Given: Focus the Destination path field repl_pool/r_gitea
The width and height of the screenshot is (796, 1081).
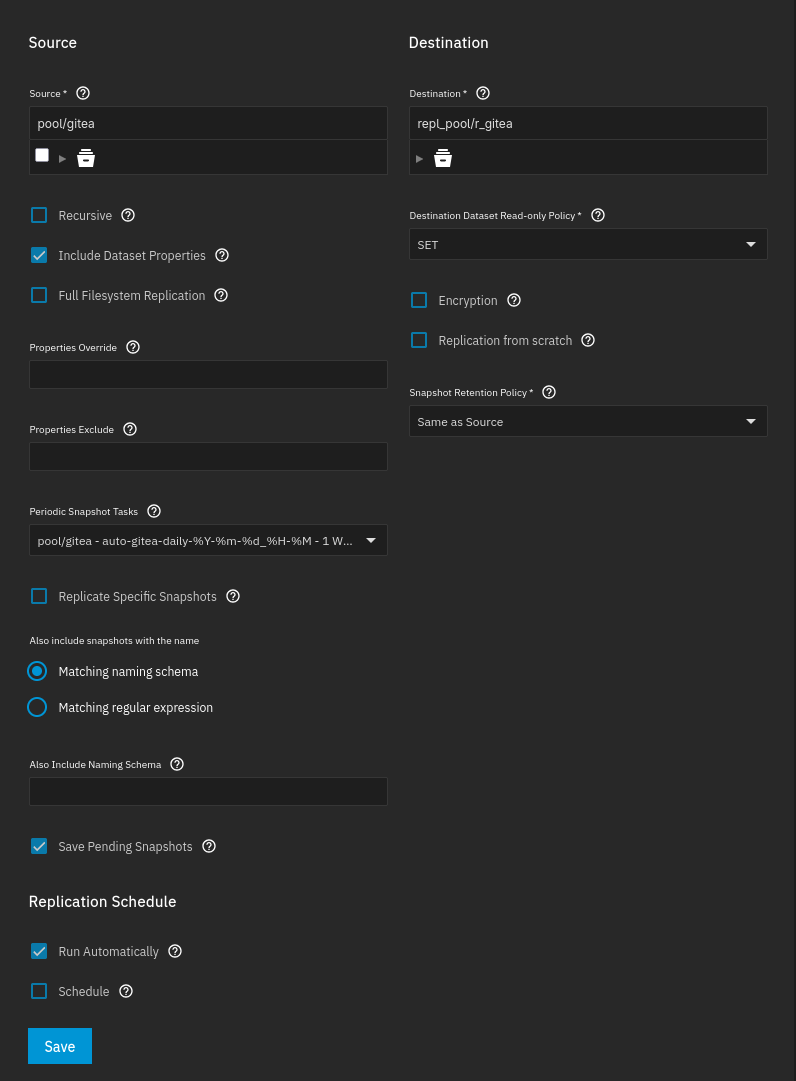Looking at the screenshot, I should (588, 123).
